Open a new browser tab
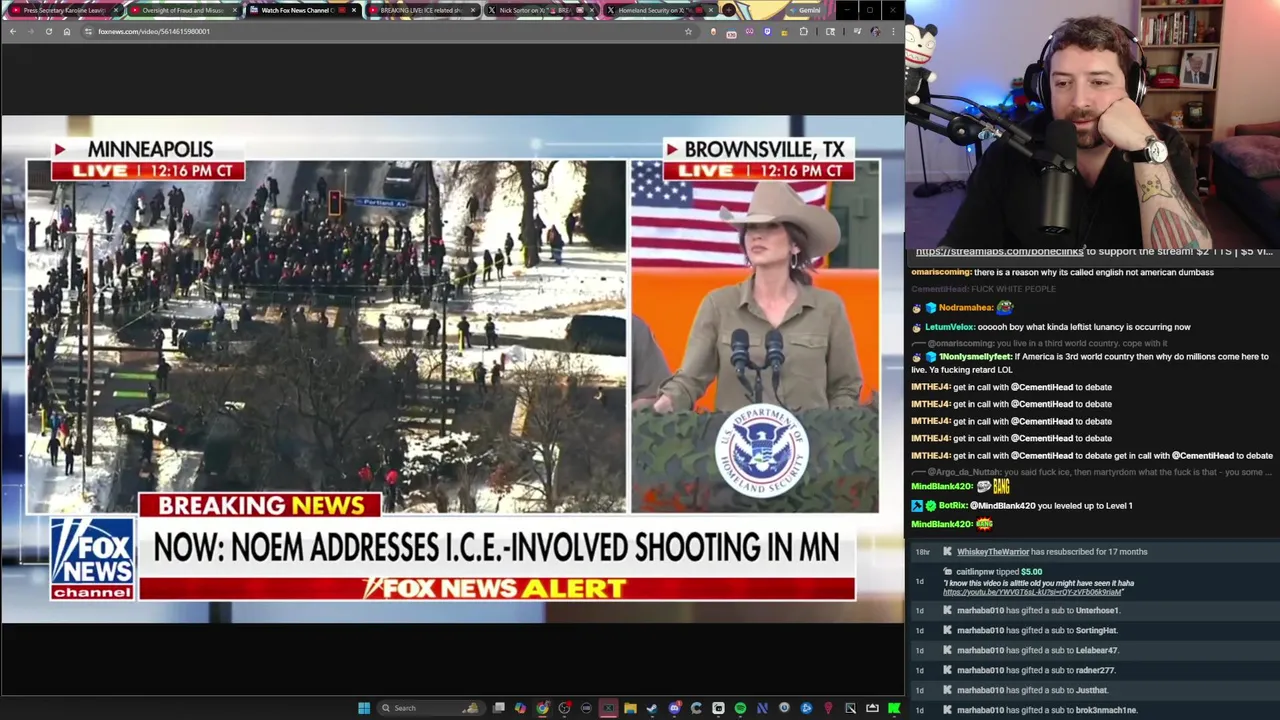The width and height of the screenshot is (1280, 720). click(x=729, y=10)
